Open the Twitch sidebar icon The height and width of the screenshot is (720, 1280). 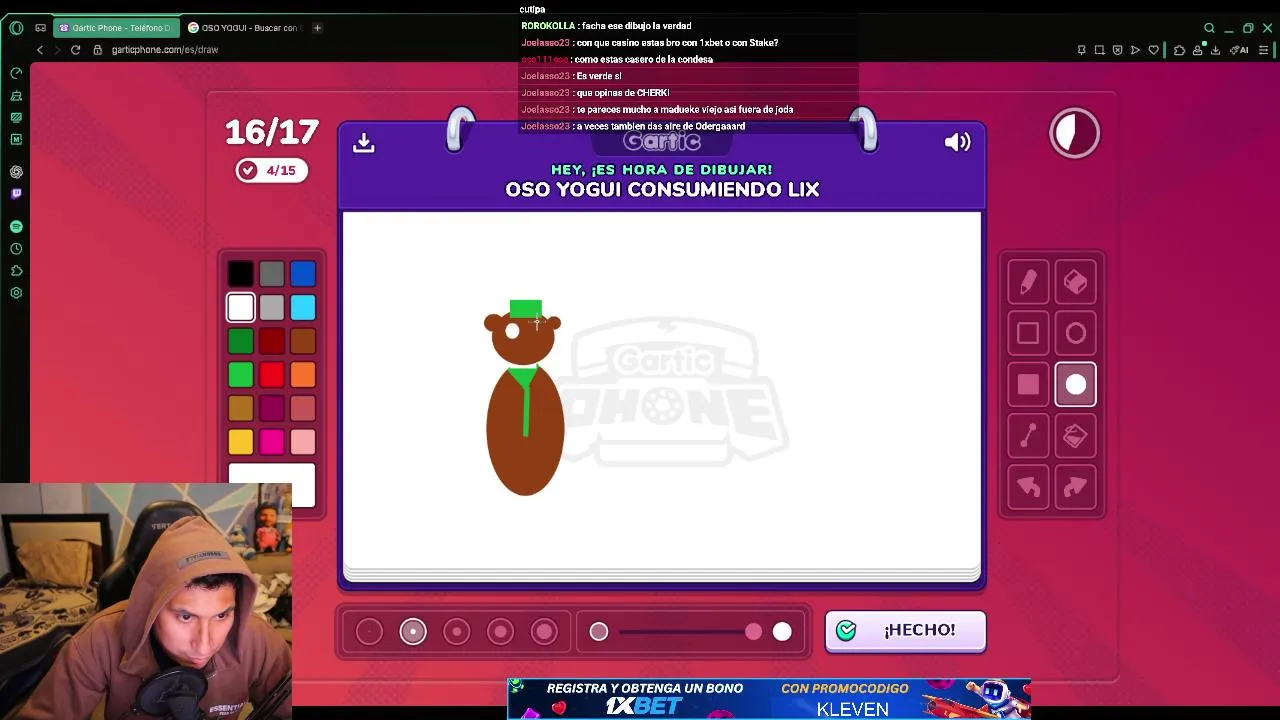point(16,193)
